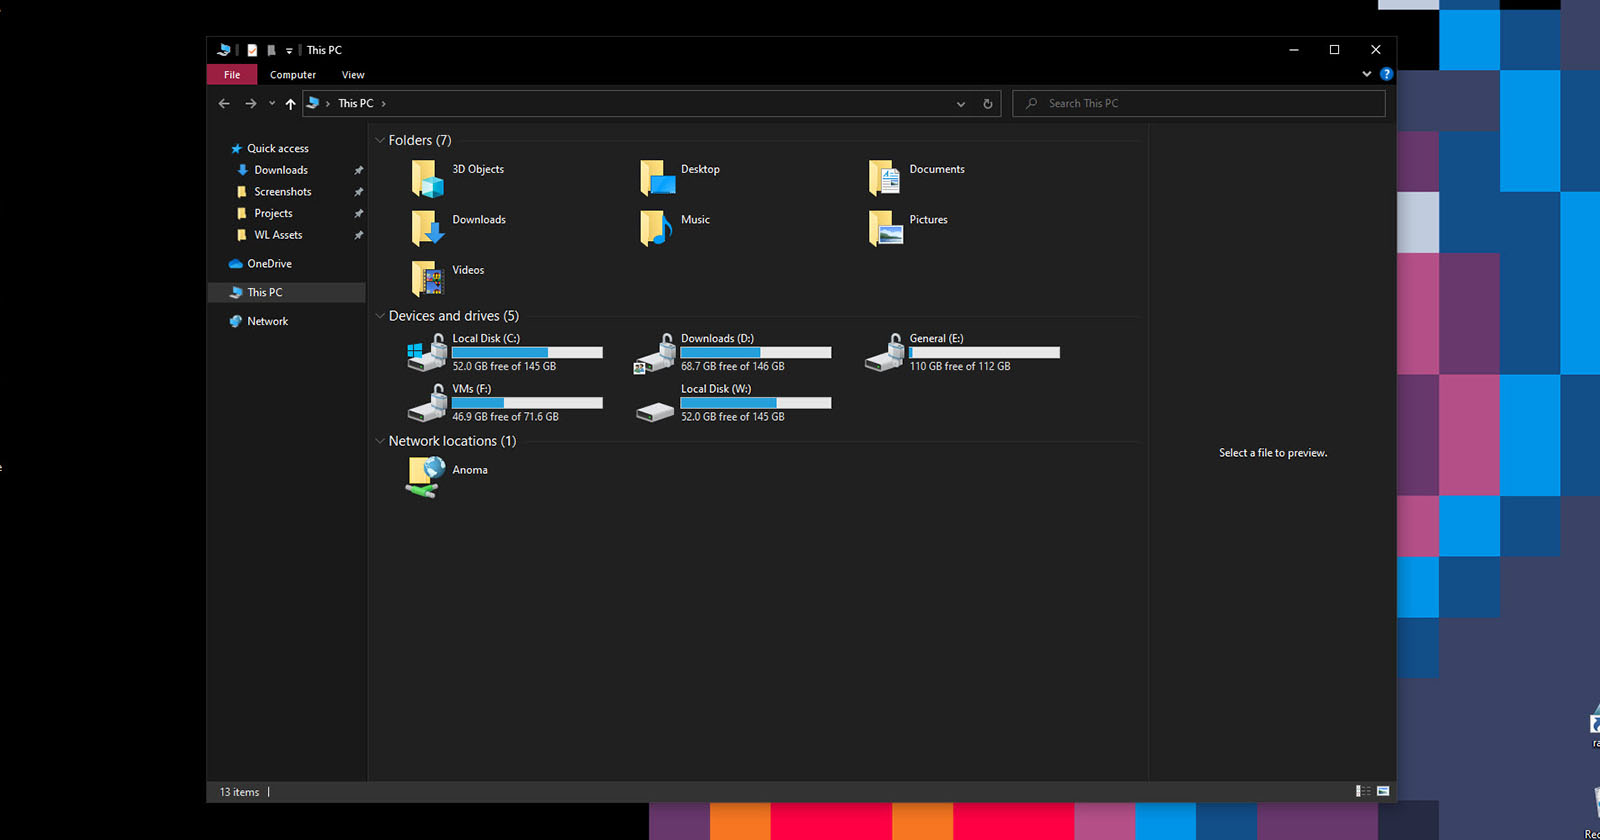Open the File menu tab
This screenshot has width=1600, height=840.
232,75
